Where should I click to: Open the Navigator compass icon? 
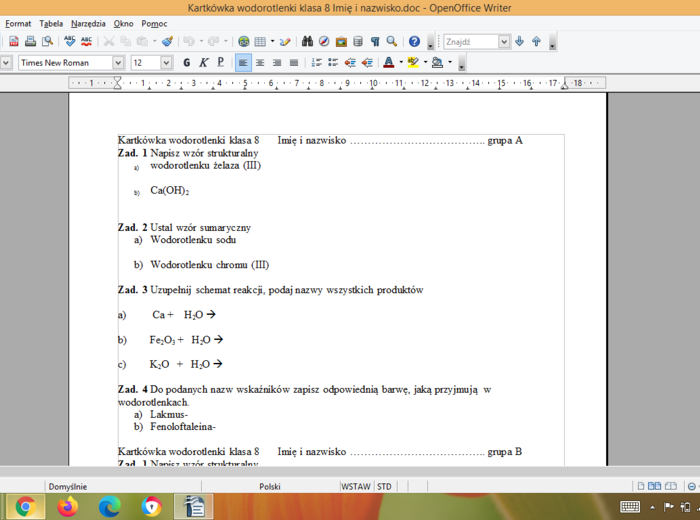pos(325,42)
